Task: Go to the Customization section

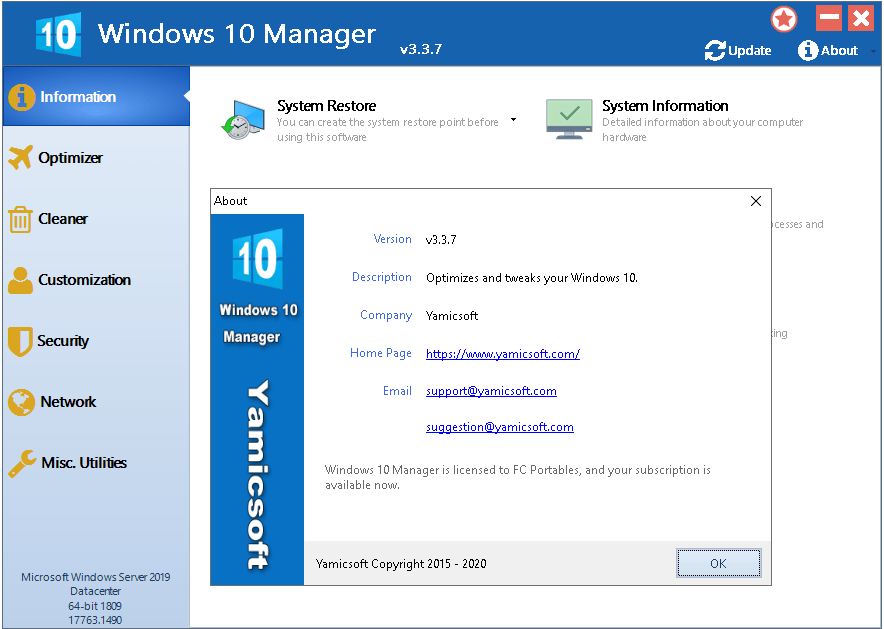Action: coord(96,280)
